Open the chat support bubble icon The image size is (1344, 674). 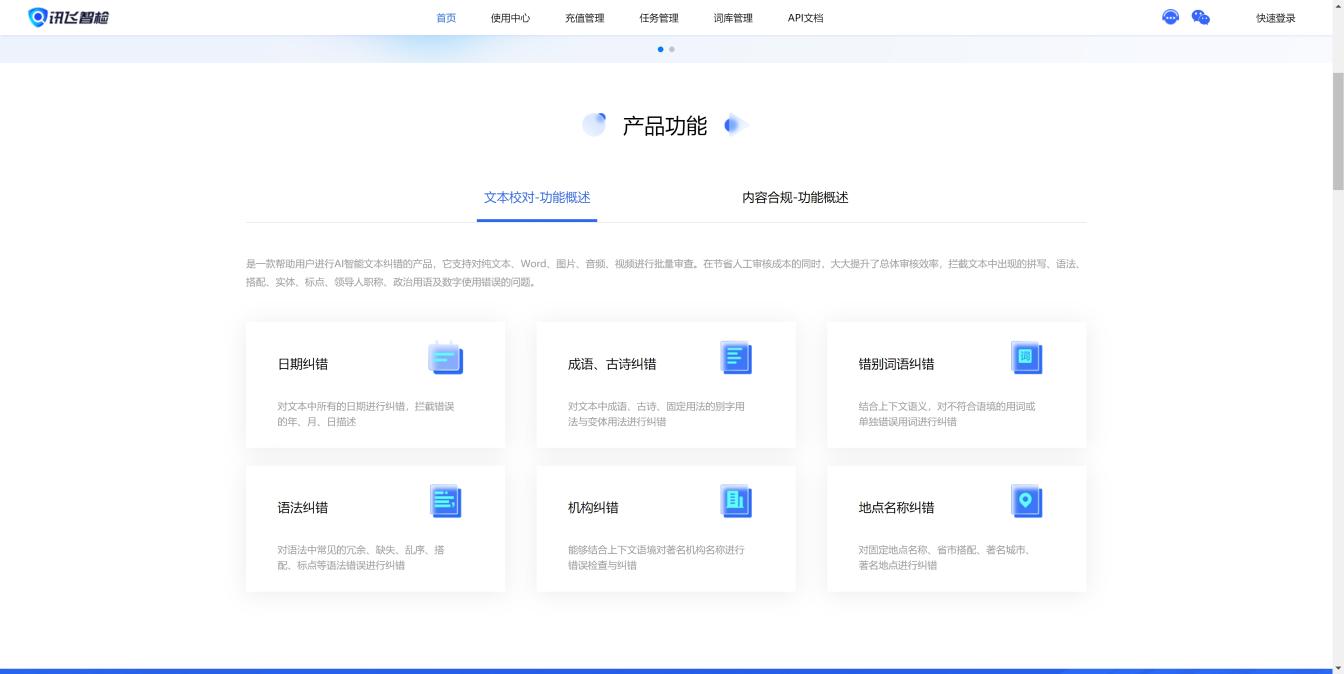pyautogui.click(x=1170, y=17)
